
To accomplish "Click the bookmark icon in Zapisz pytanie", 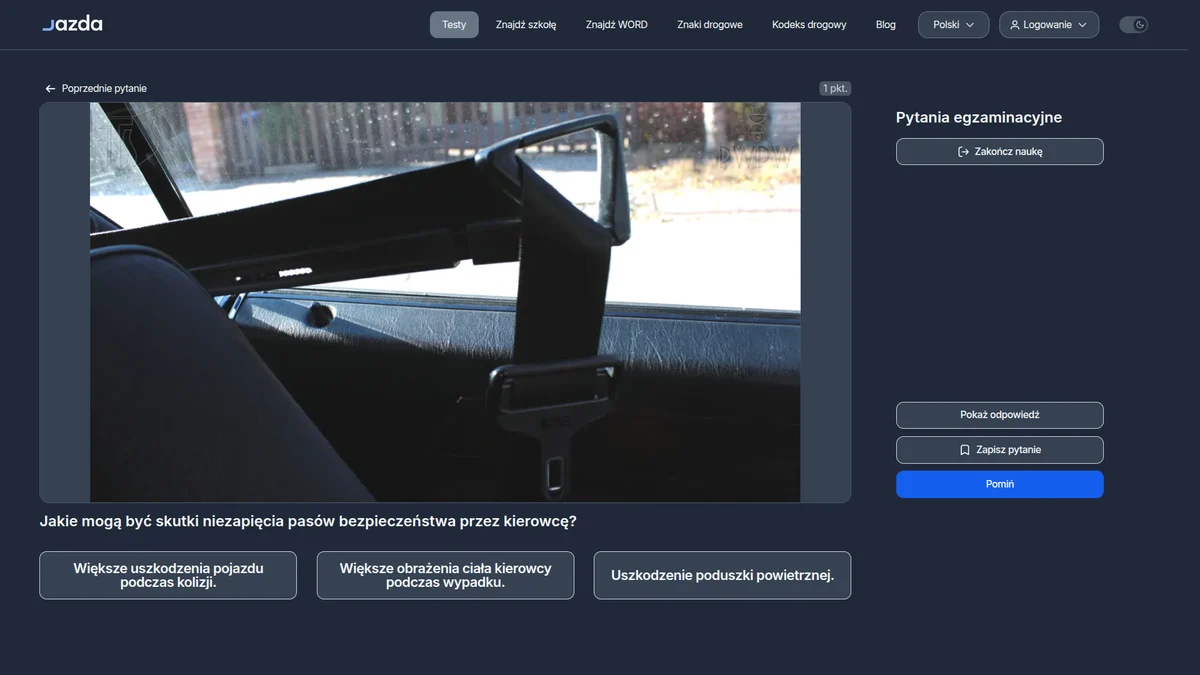I will click(x=964, y=450).
